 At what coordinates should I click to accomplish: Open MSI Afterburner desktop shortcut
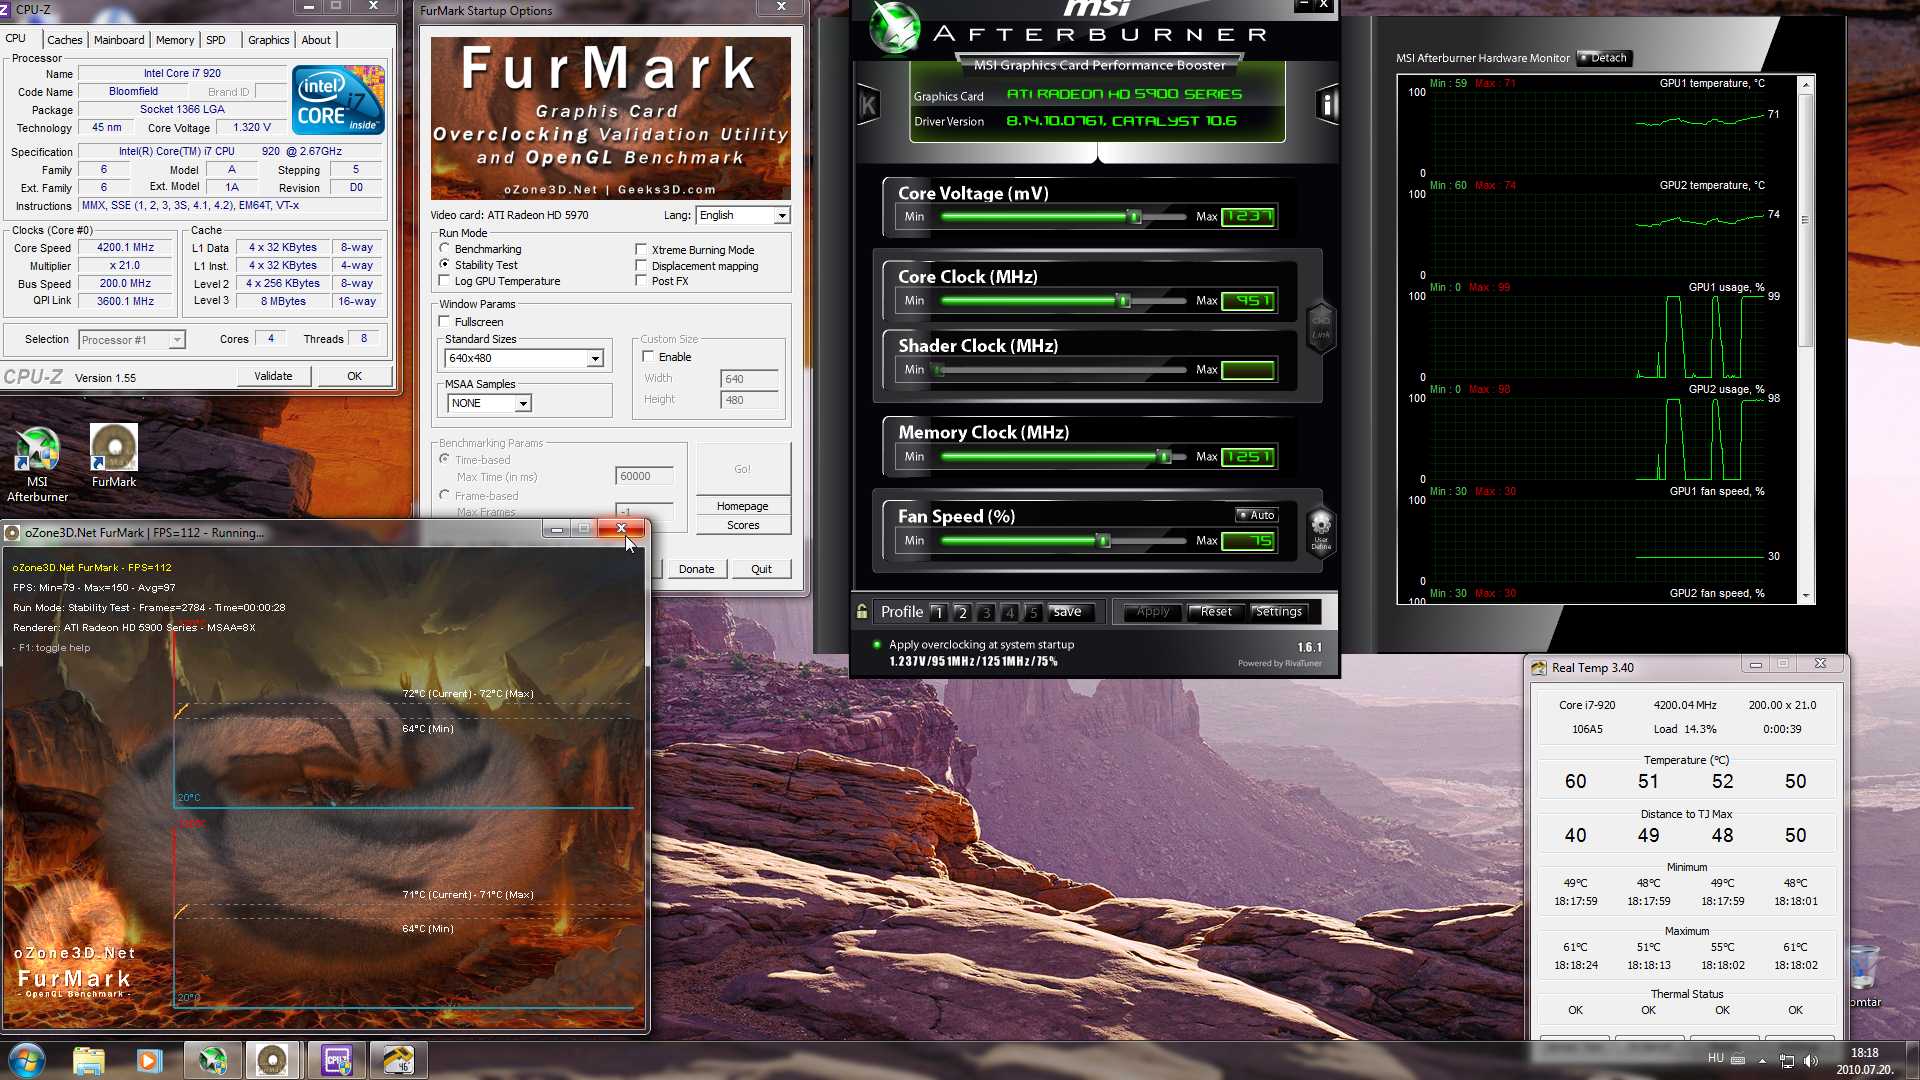point(38,463)
